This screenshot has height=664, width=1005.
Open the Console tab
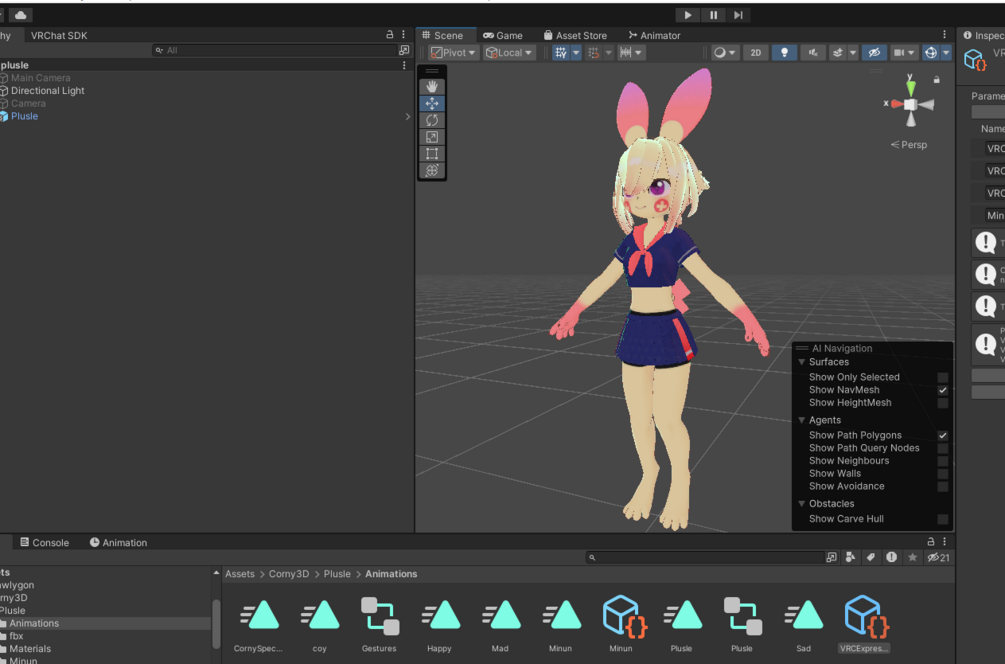[x=44, y=542]
